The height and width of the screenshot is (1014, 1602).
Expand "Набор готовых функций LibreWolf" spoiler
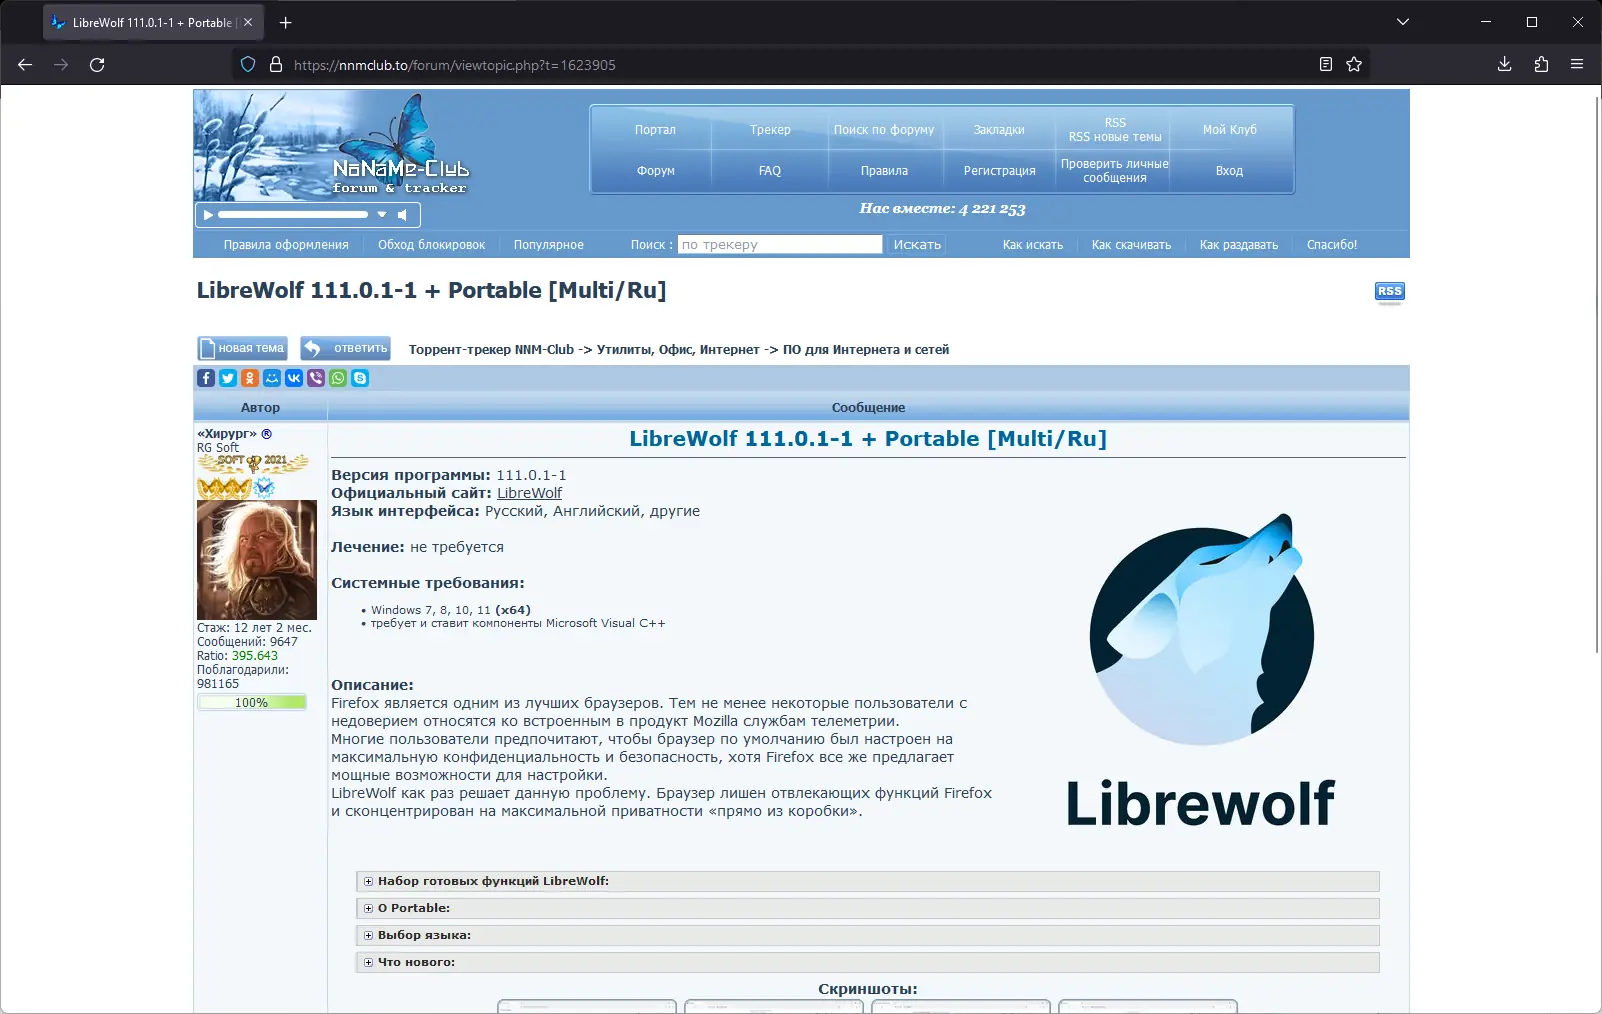pyautogui.click(x=868, y=881)
